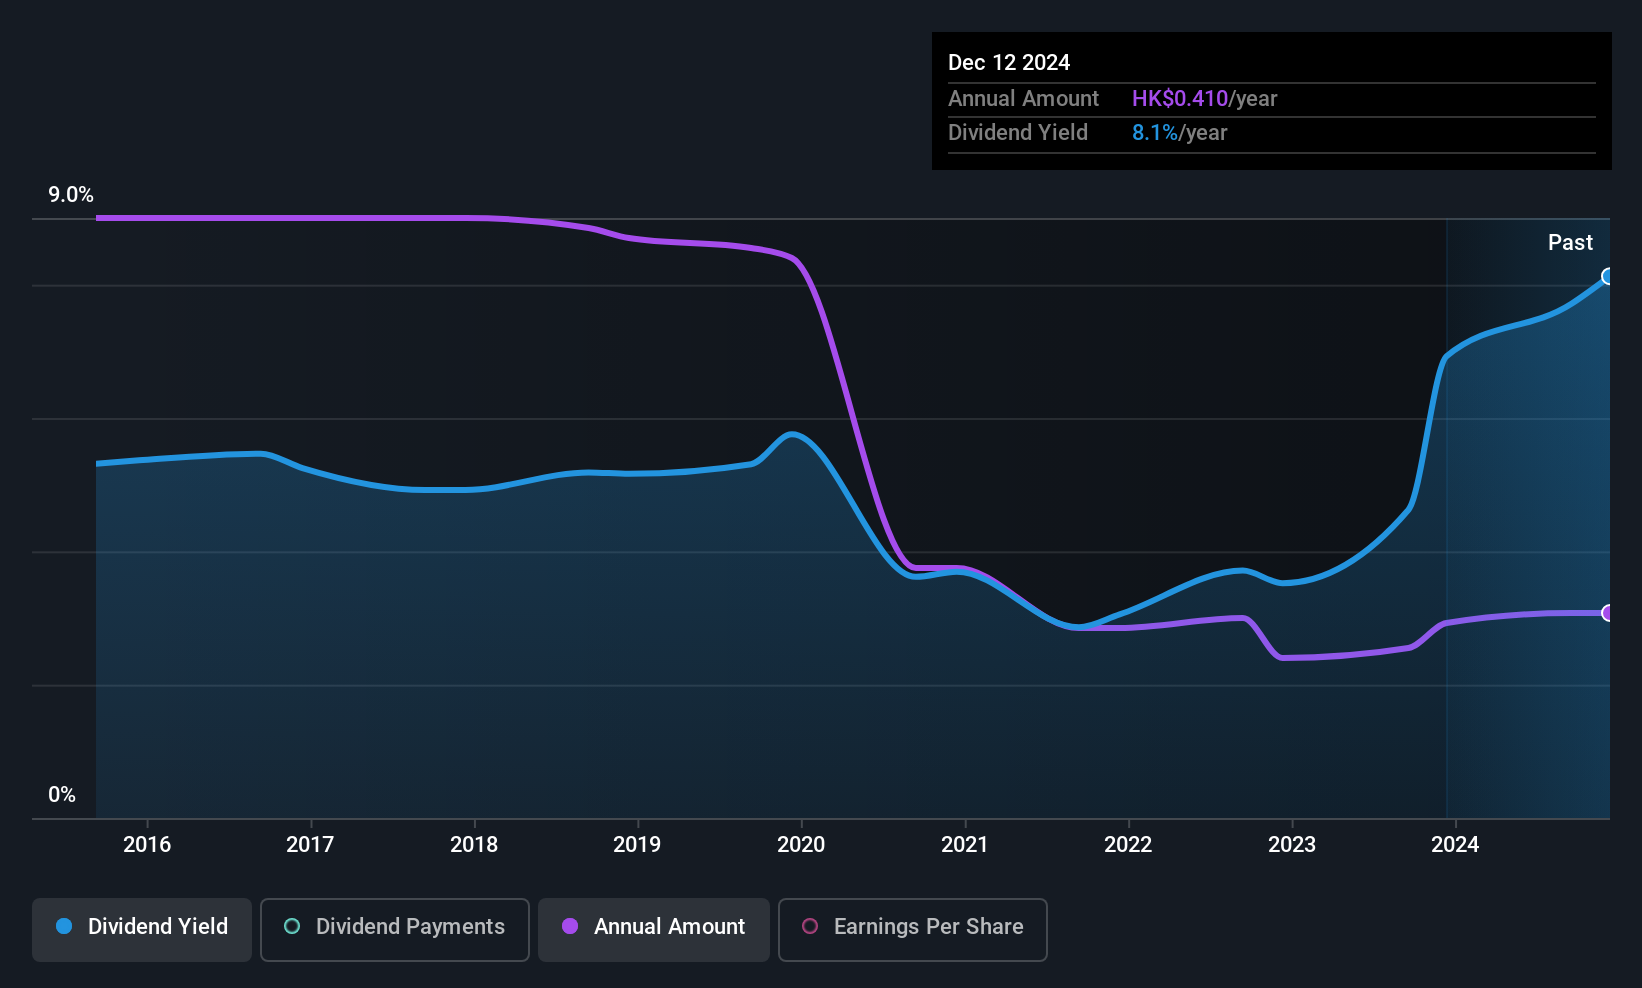Screen dimensions: 1642x988
Task: Show the Earnings Per Share series
Action: pos(912,927)
